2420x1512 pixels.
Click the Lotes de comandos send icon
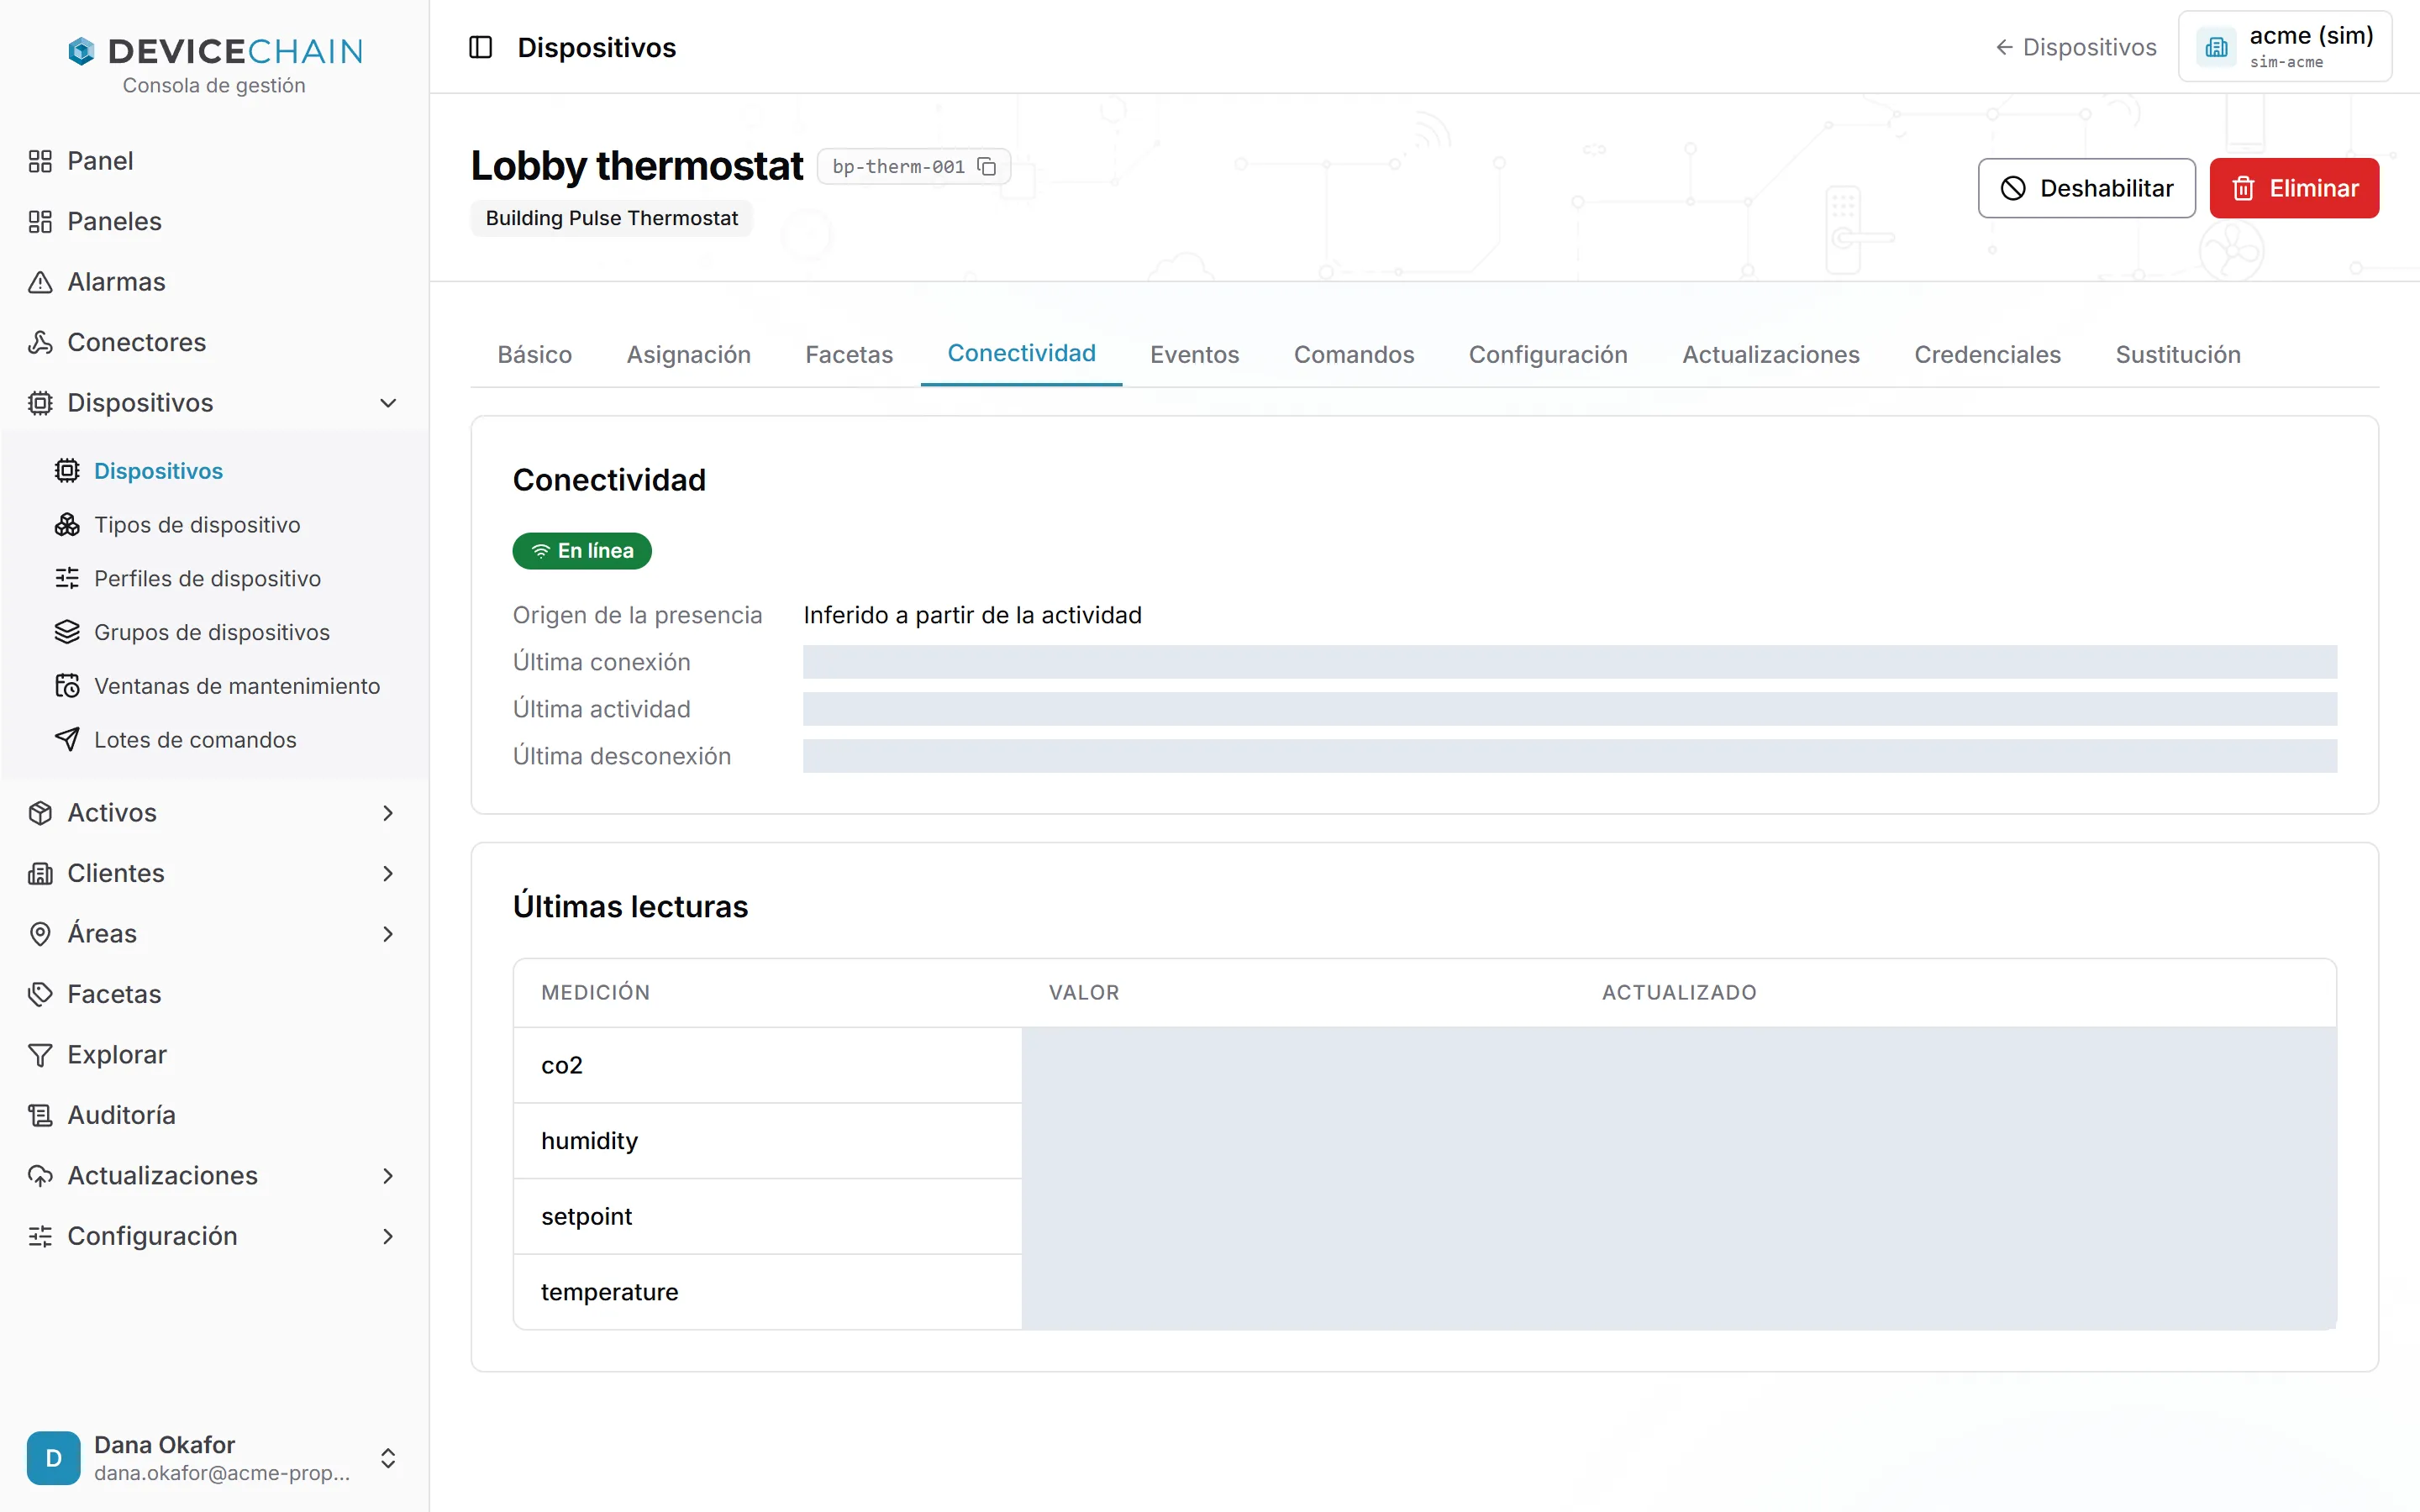point(67,740)
